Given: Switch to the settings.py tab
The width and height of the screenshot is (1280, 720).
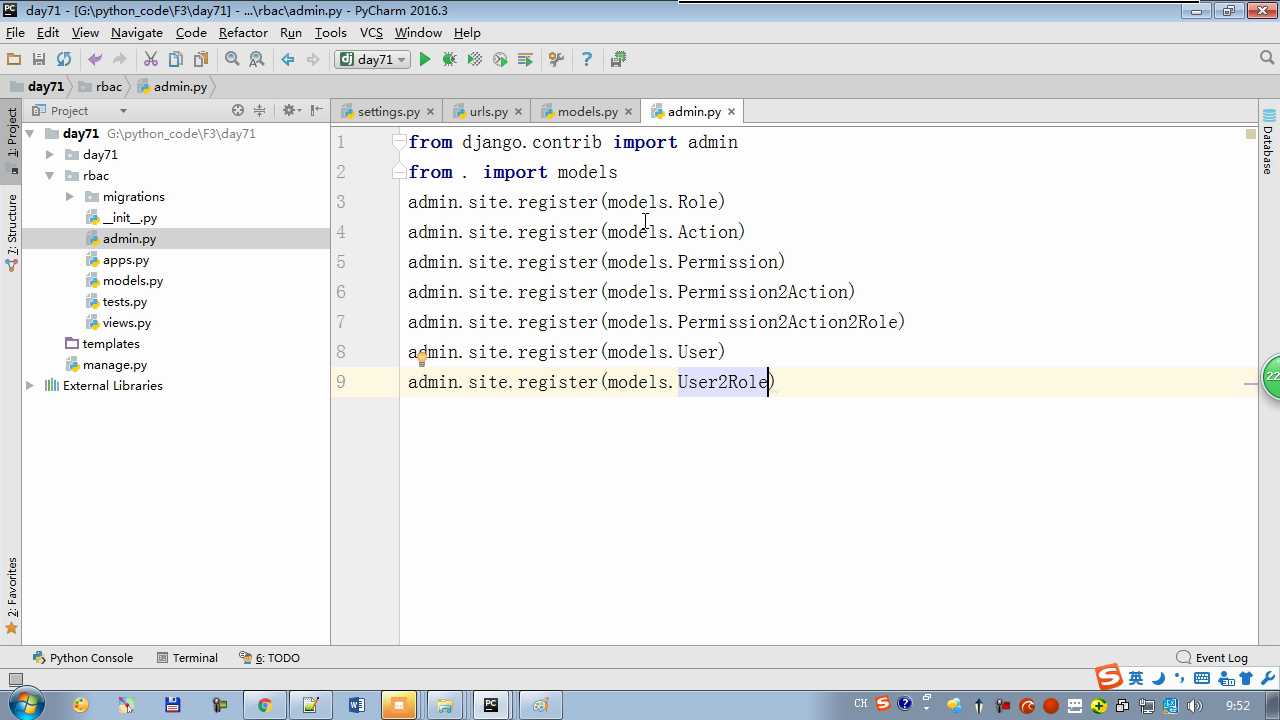Looking at the screenshot, I should (388, 112).
